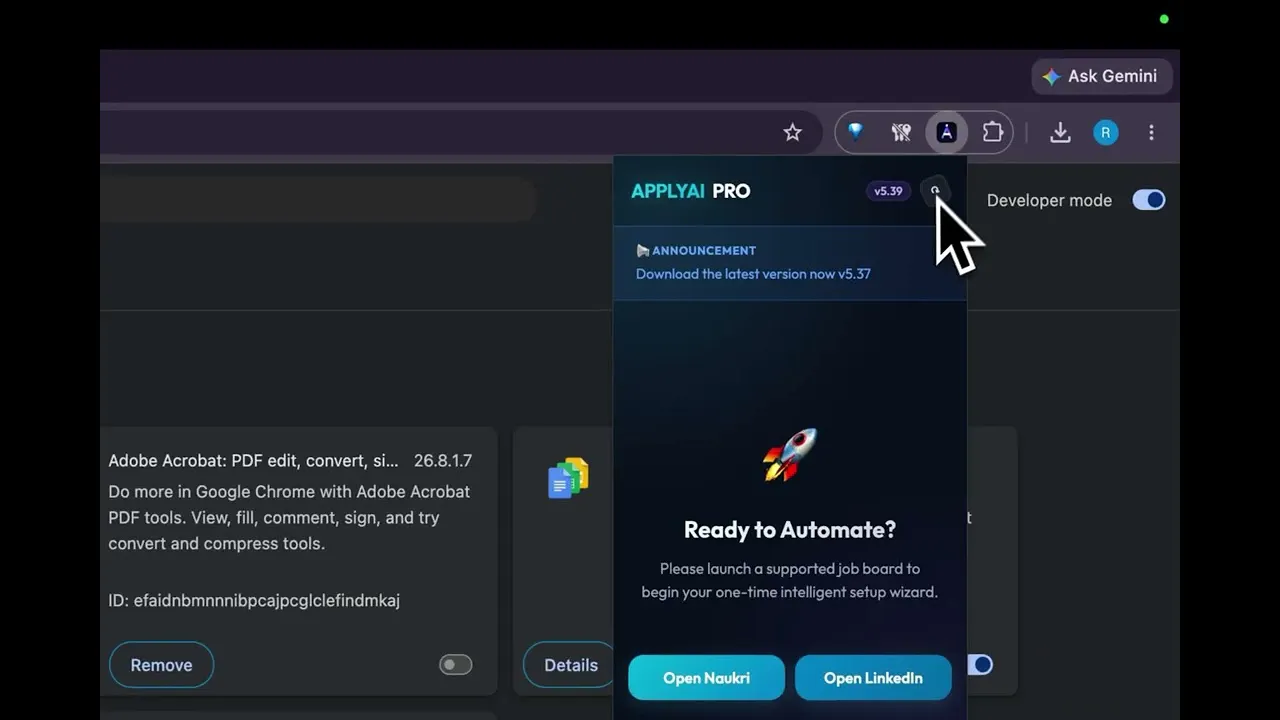Viewport: 1280px width, 720px height.
Task: Click the ApplyAI extension toolbar icon
Action: [946, 132]
